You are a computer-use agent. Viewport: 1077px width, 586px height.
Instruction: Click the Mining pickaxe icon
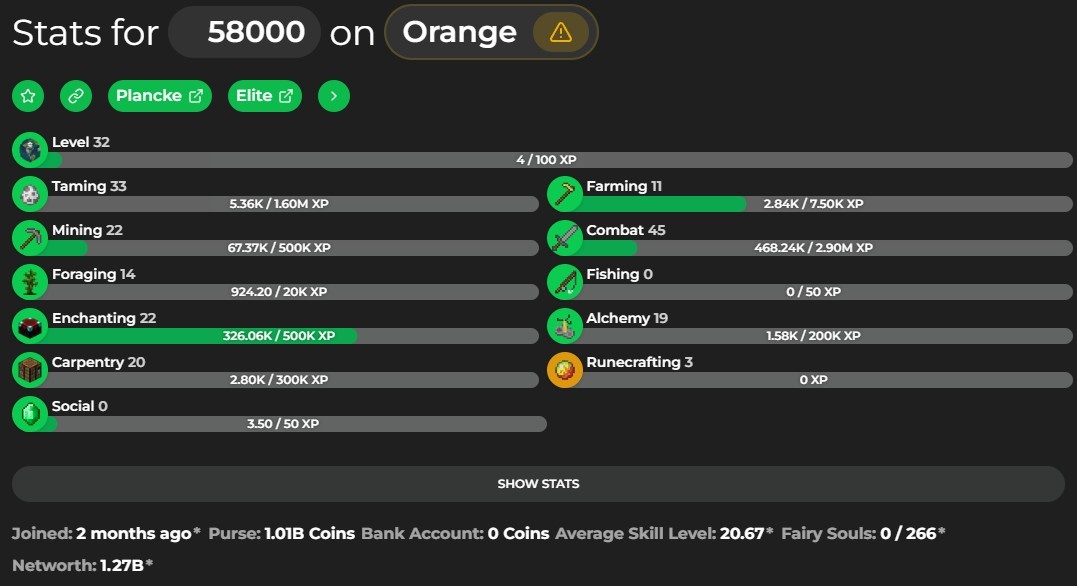[x=30, y=238]
